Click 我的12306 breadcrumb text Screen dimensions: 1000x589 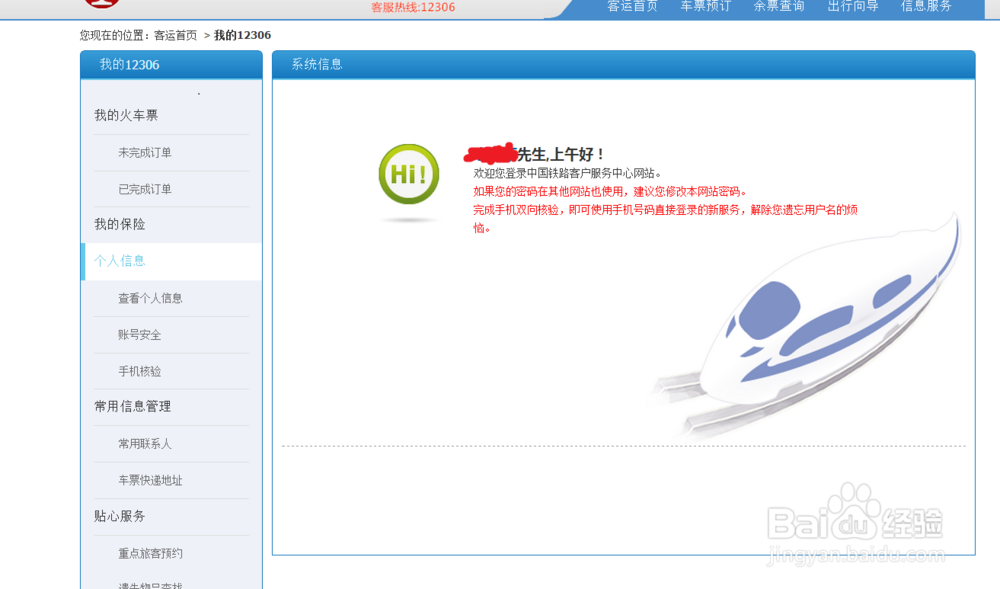pyautogui.click(x=242, y=36)
